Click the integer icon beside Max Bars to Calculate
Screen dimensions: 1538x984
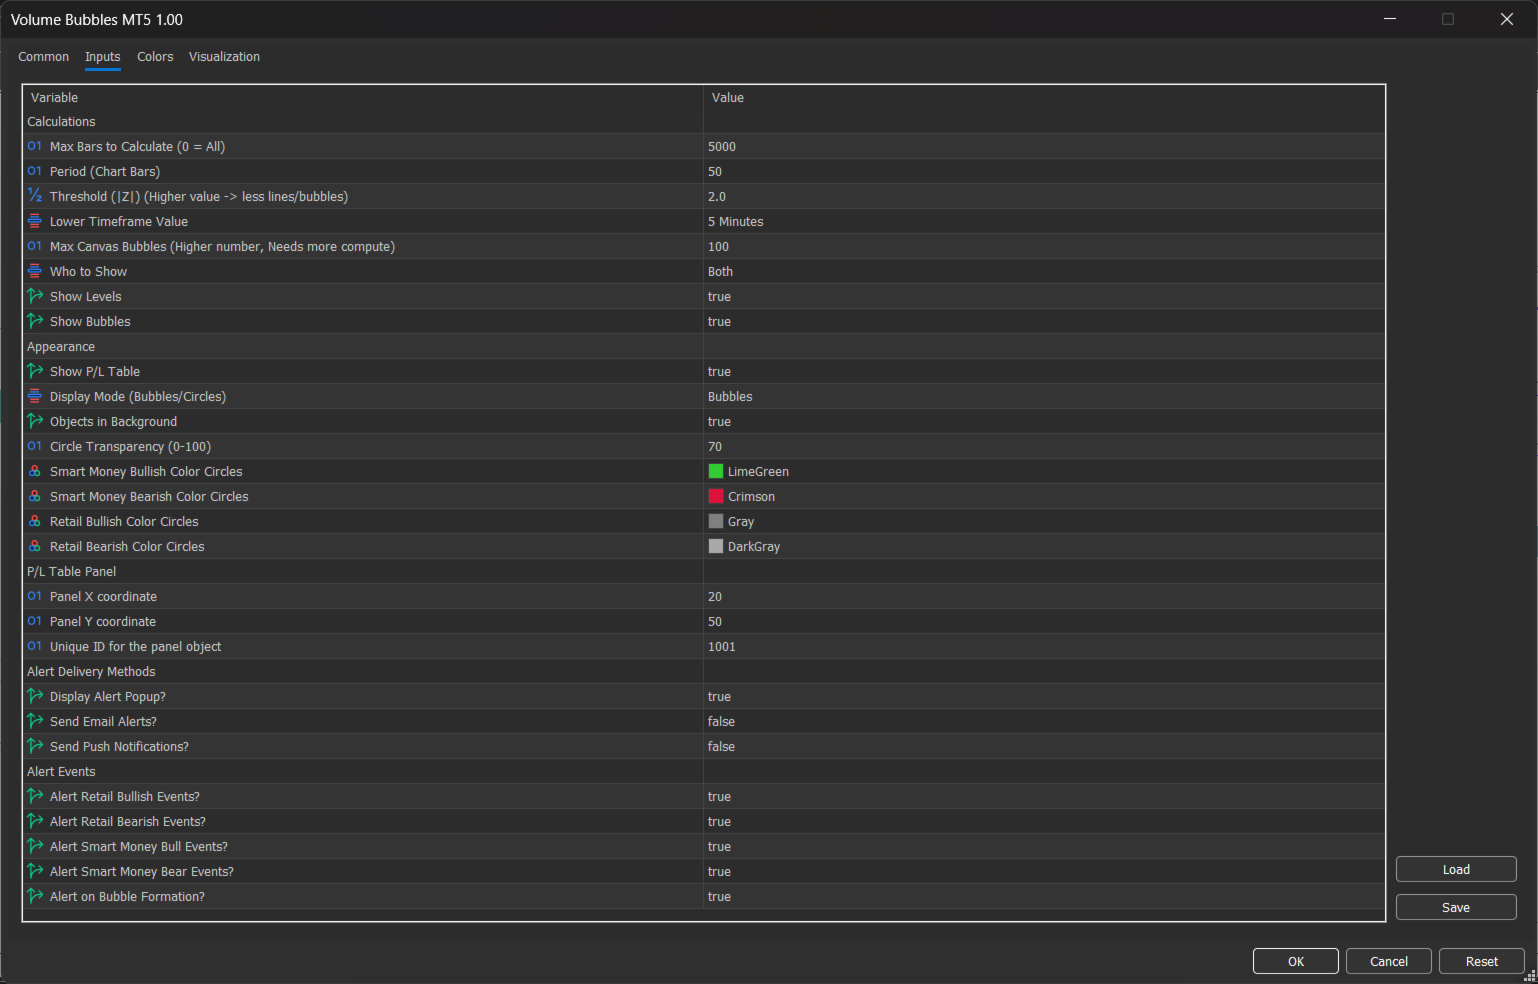pos(35,146)
